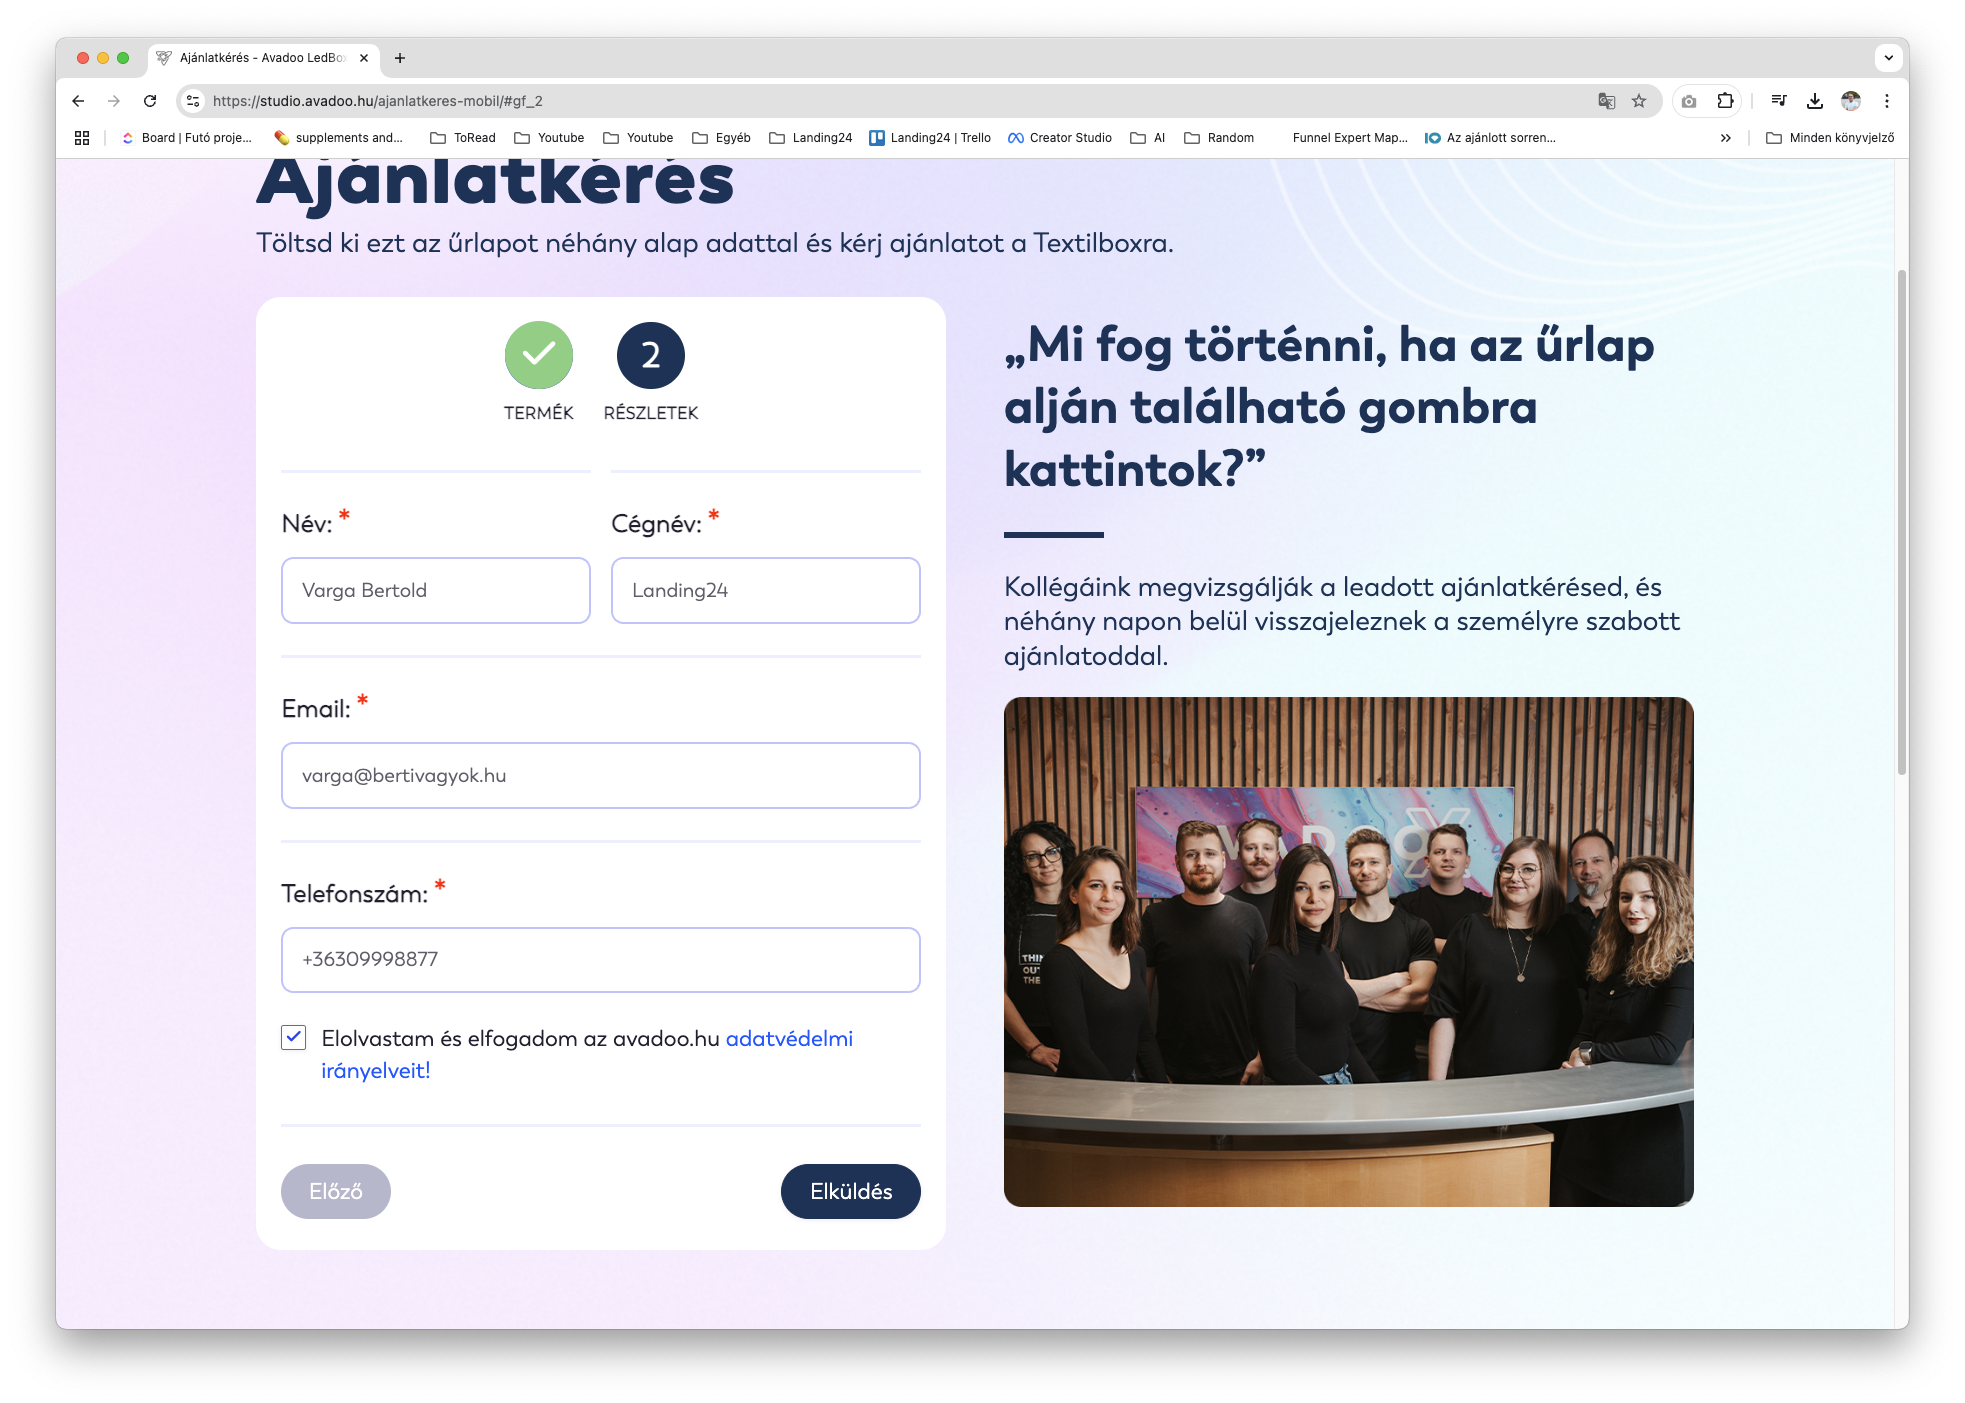This screenshot has width=1965, height=1403.
Task: Expand hidden bookmarks with the overflow chevron
Action: [1726, 138]
